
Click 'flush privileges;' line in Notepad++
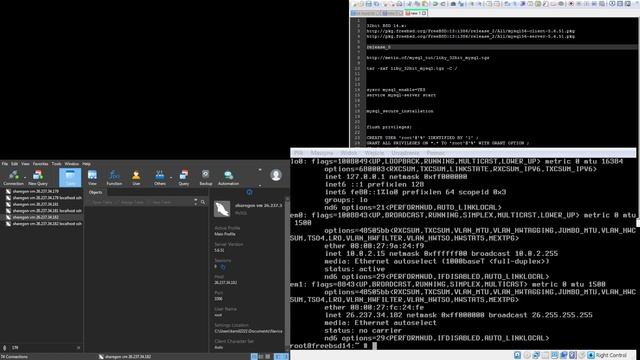coord(389,127)
